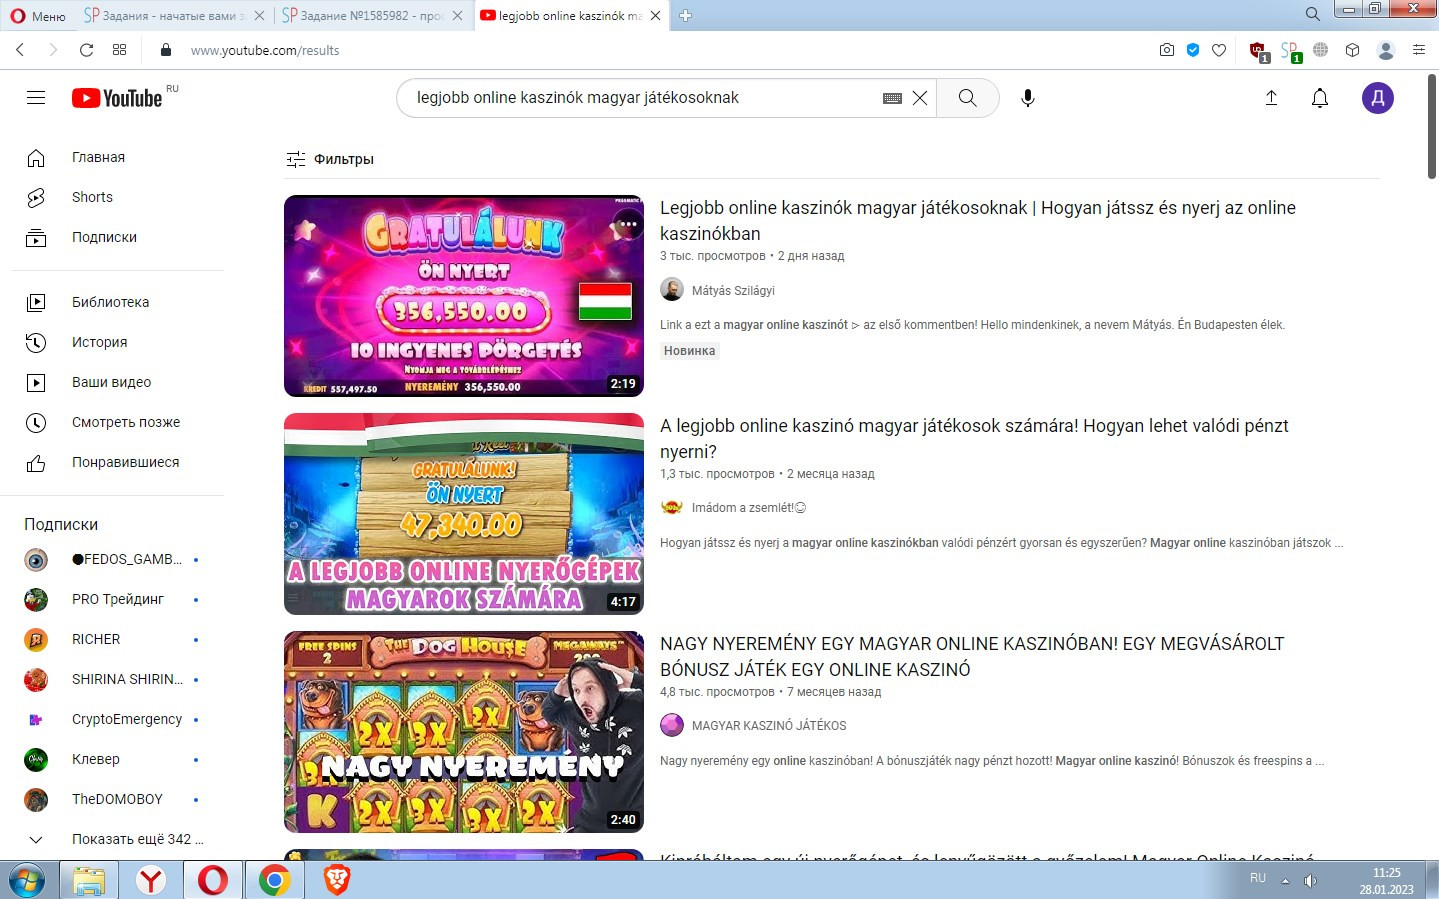Open YouTube notifications bell
The height and width of the screenshot is (899, 1439).
pyautogui.click(x=1320, y=98)
